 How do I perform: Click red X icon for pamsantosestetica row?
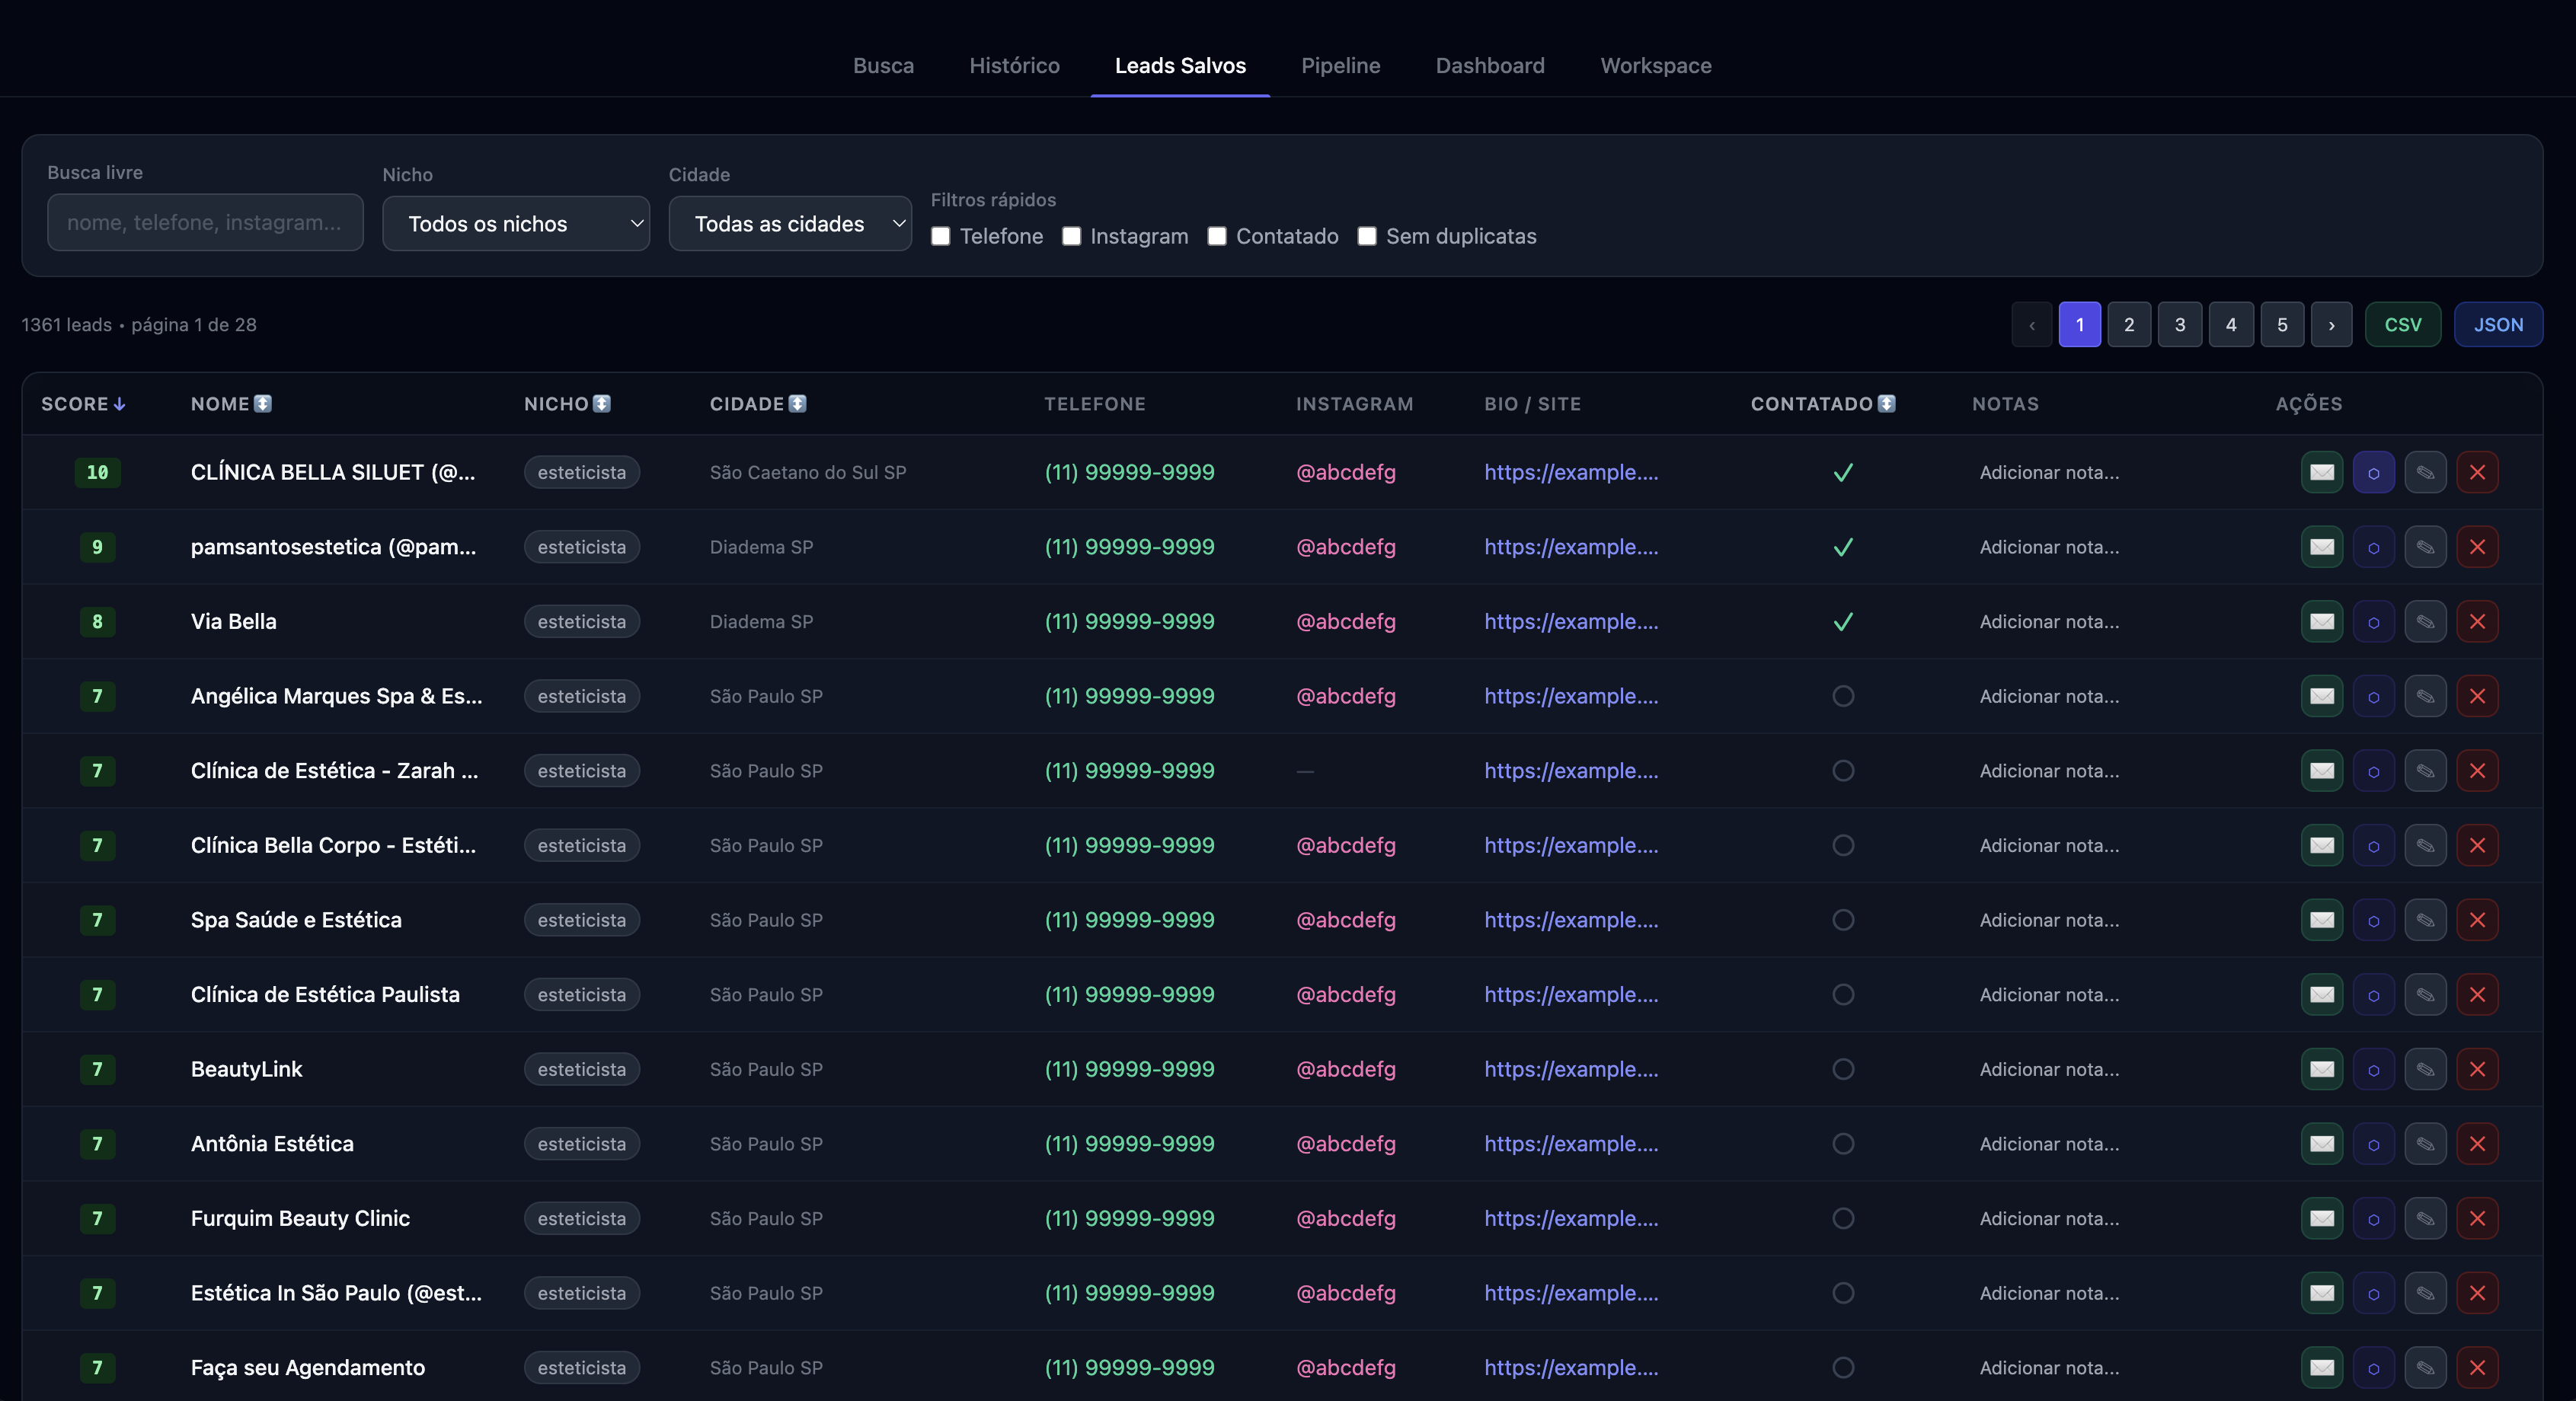tap(2477, 547)
